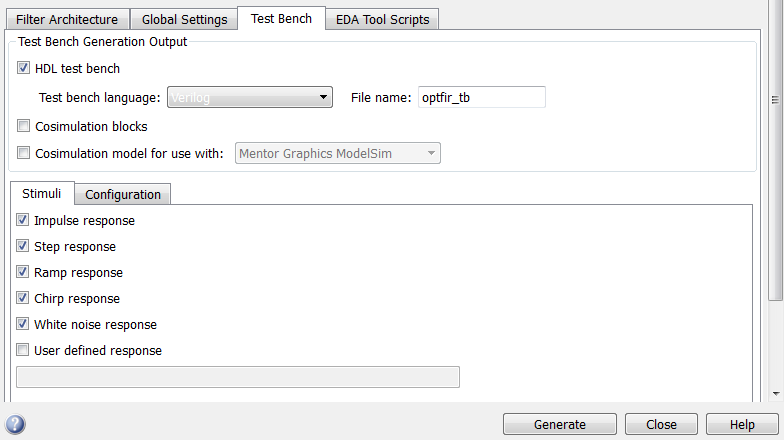Select the Configuration sub-tab

coord(123,194)
